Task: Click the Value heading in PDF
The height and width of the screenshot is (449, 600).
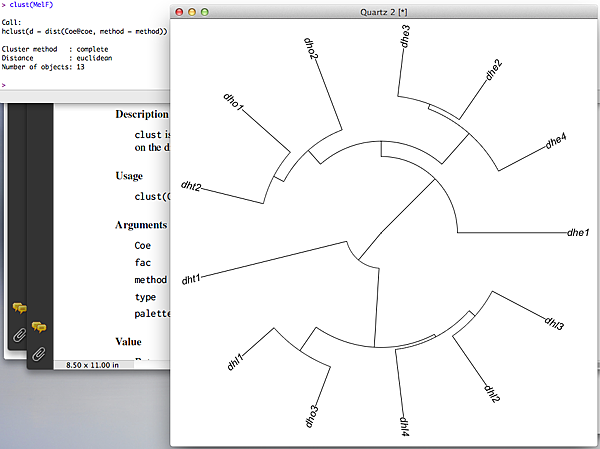Action: click(128, 341)
